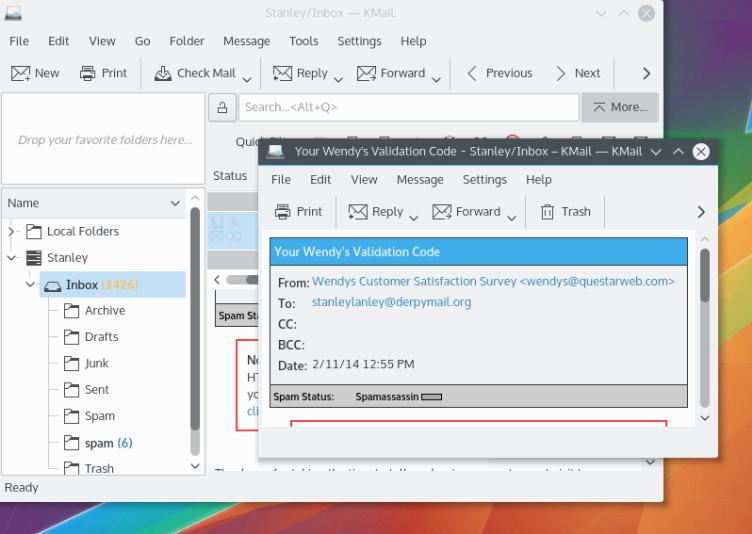
Task: Open the Folder menu
Action: pos(187,41)
